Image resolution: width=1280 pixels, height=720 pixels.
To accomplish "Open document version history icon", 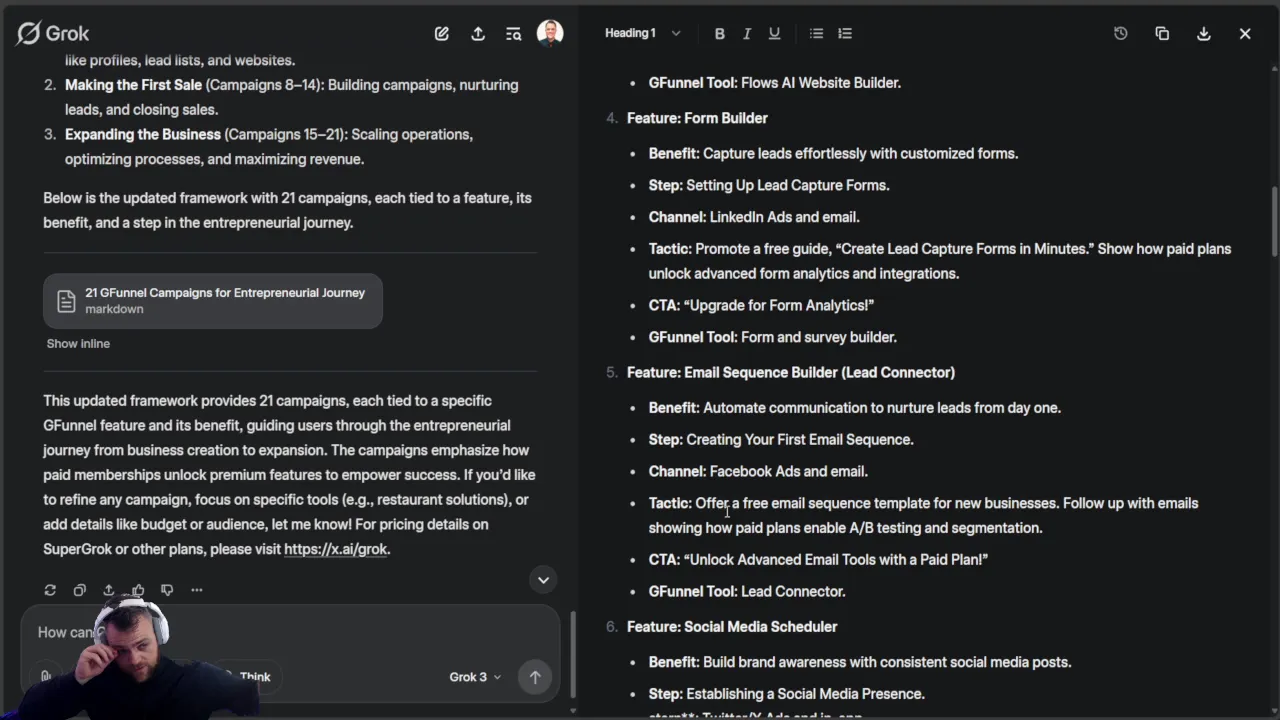I will point(1121,34).
